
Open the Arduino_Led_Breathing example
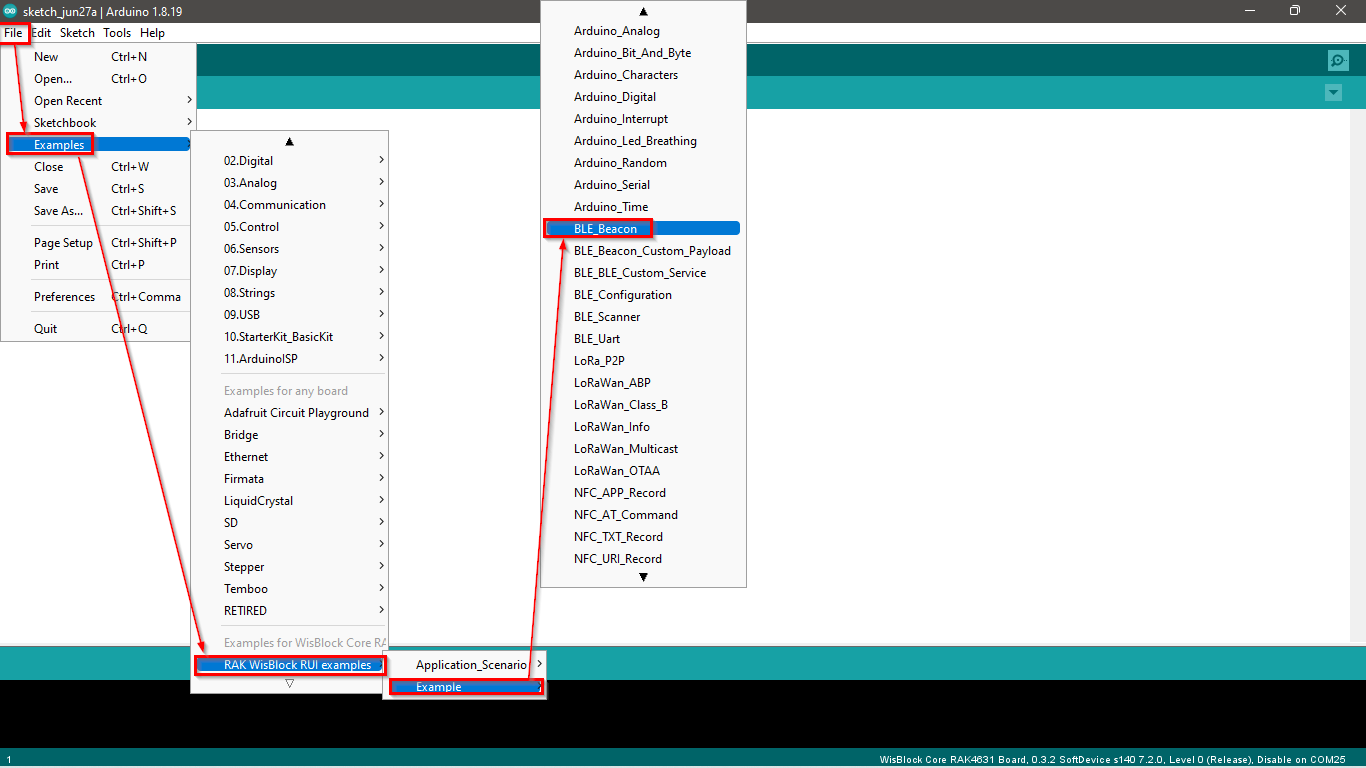point(643,141)
